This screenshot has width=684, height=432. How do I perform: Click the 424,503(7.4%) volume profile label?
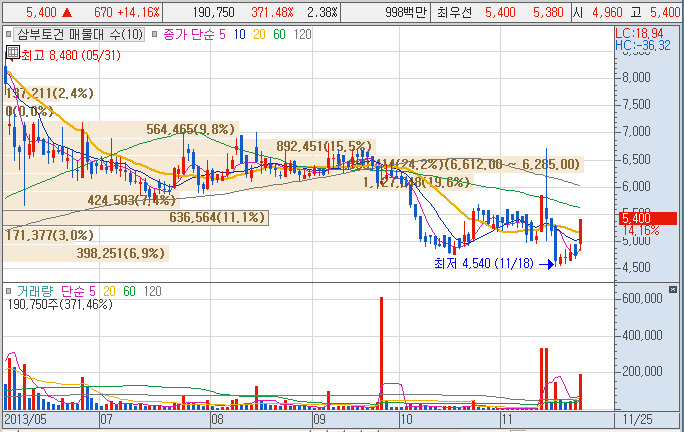tap(131, 200)
